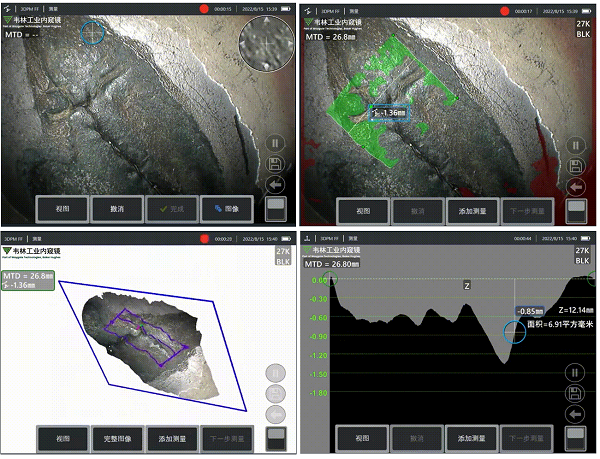Toggle the split-screen square in the 3D point cloud view
This screenshot has width=600, height=459.
(275, 438)
